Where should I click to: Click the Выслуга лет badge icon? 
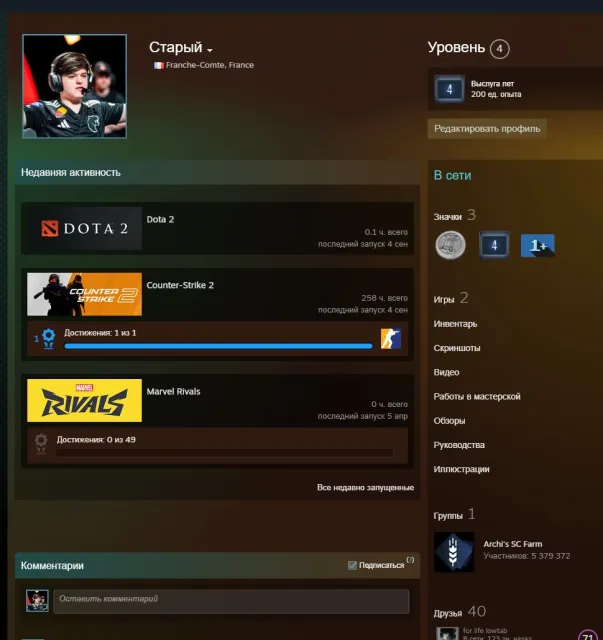pos(449,89)
